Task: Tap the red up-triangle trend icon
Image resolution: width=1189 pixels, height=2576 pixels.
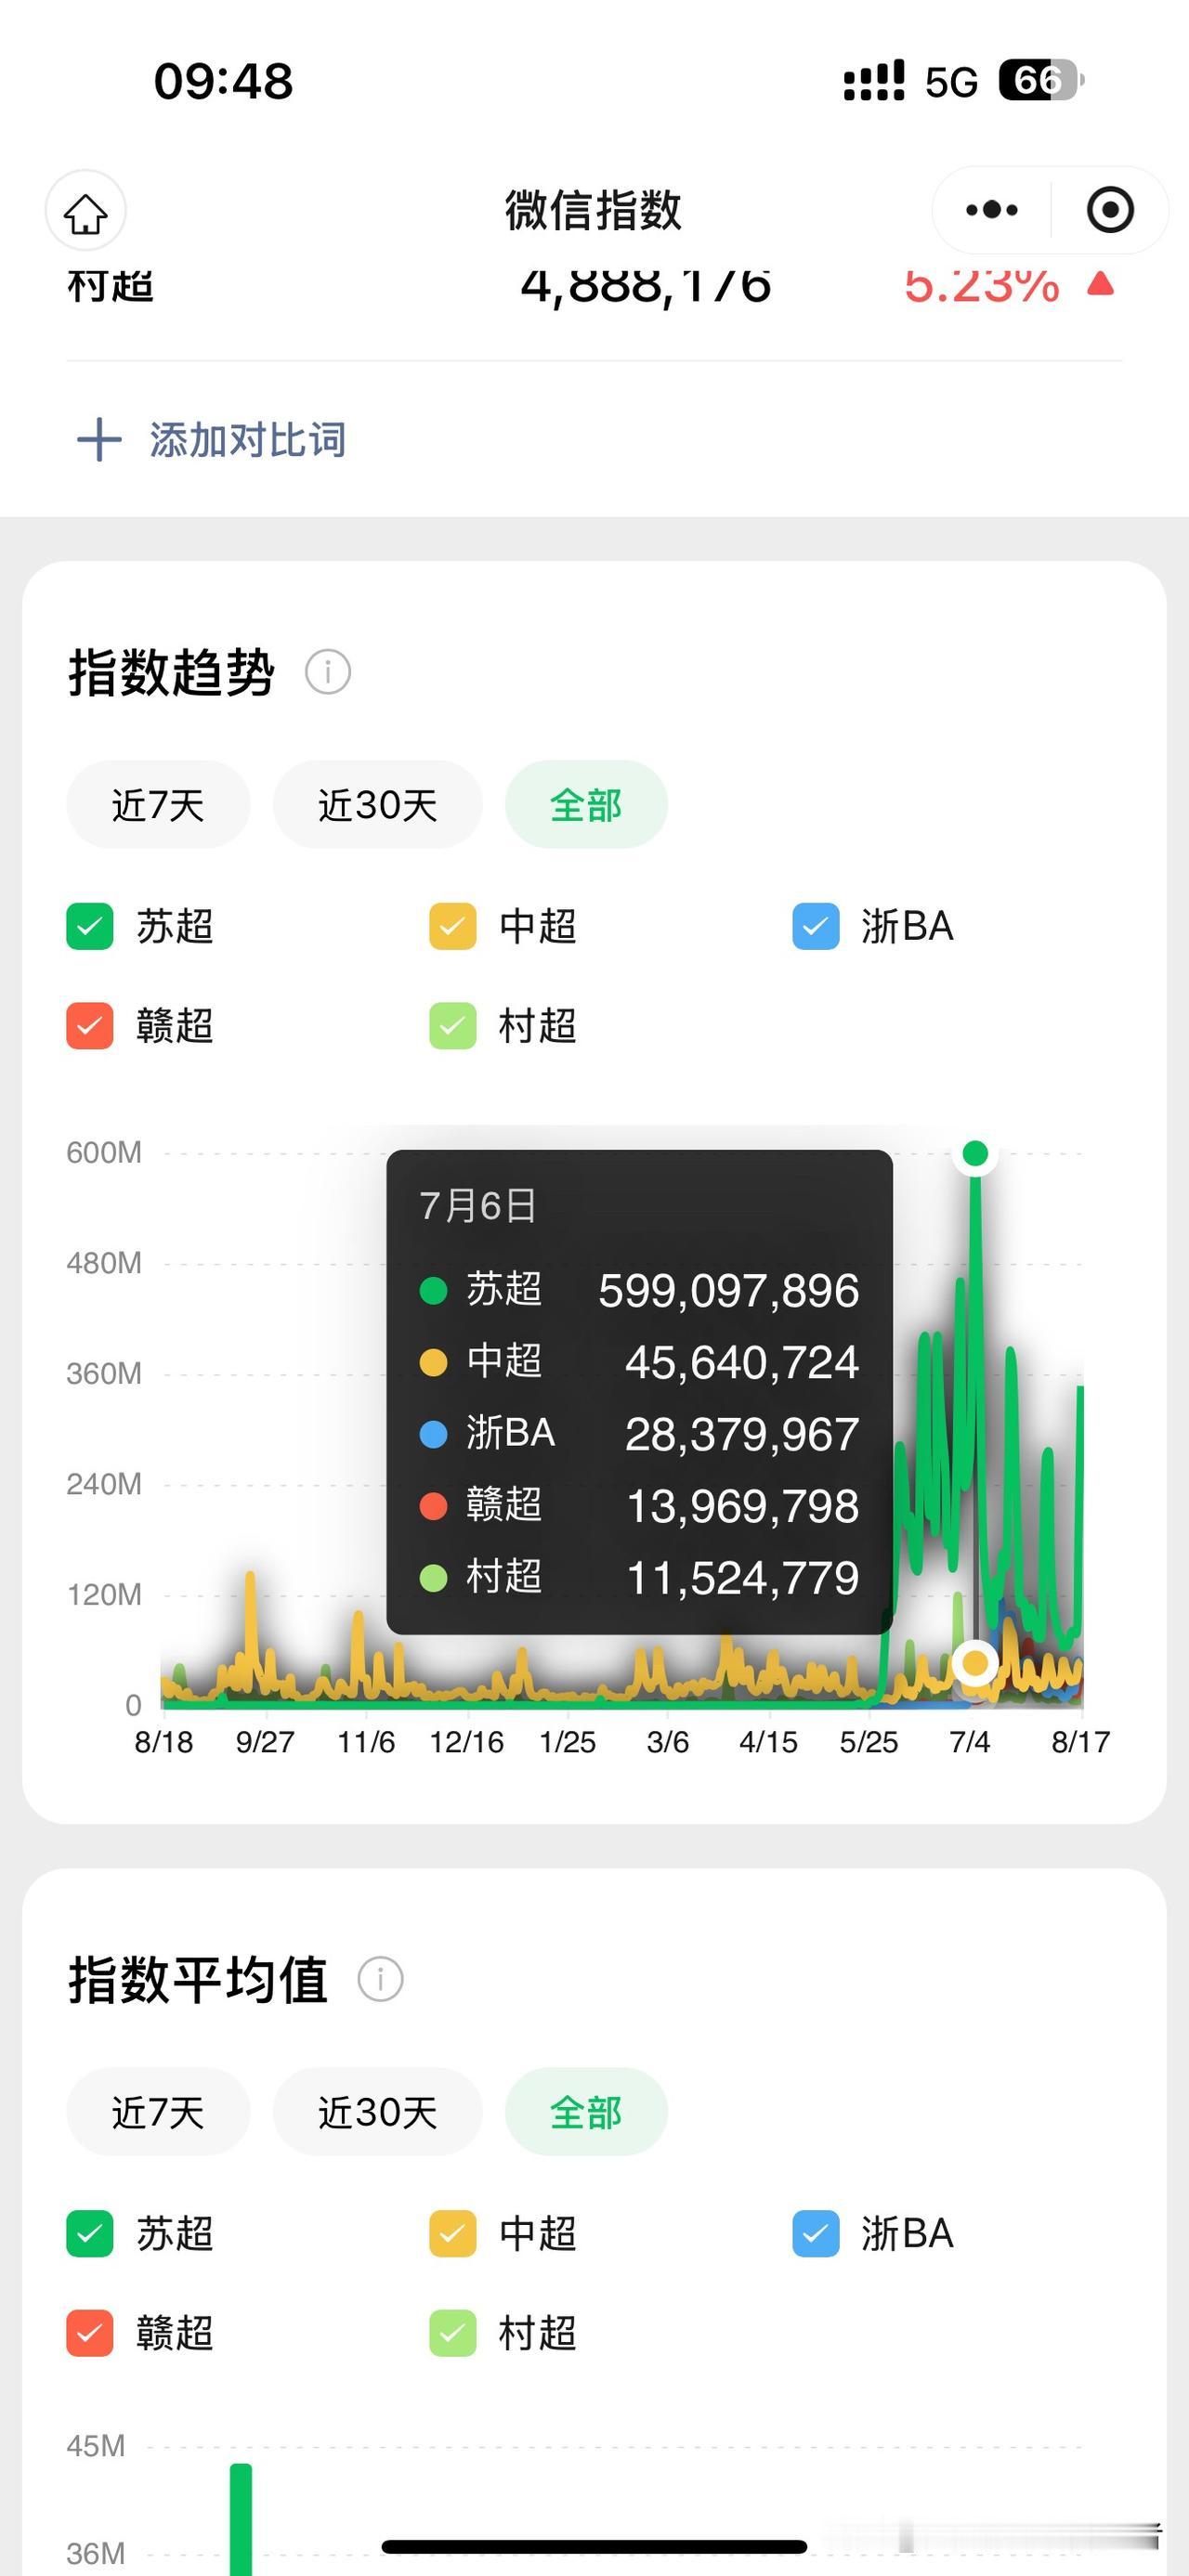Action: pyautogui.click(x=1101, y=284)
